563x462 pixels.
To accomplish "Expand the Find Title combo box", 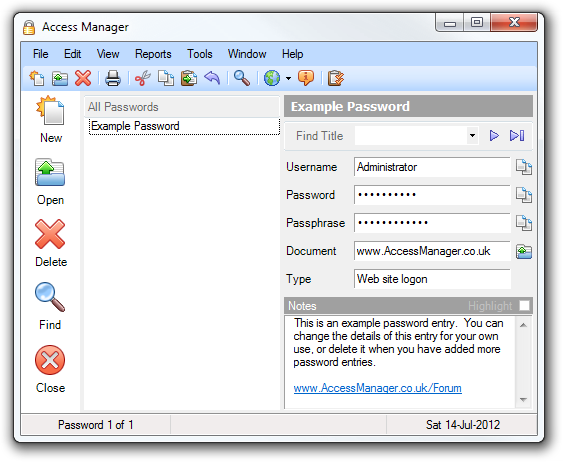I will pos(472,136).
